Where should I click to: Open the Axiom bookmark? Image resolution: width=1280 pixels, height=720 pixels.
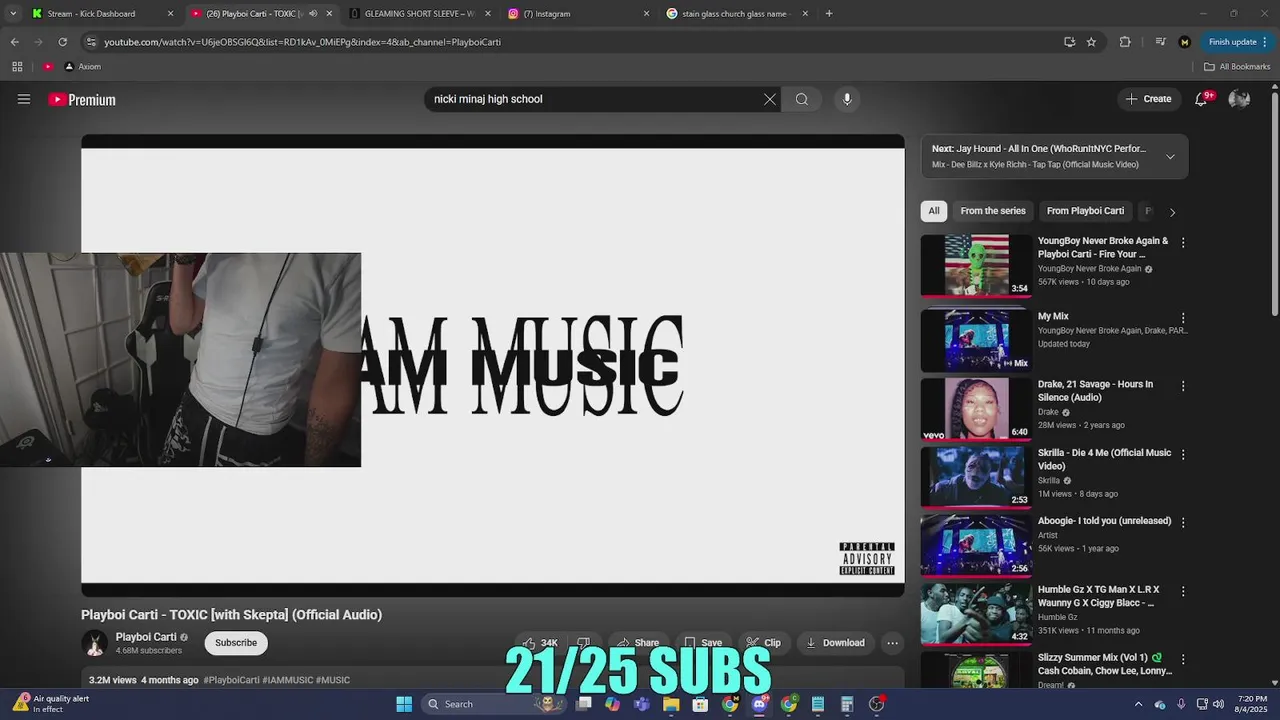[83, 67]
